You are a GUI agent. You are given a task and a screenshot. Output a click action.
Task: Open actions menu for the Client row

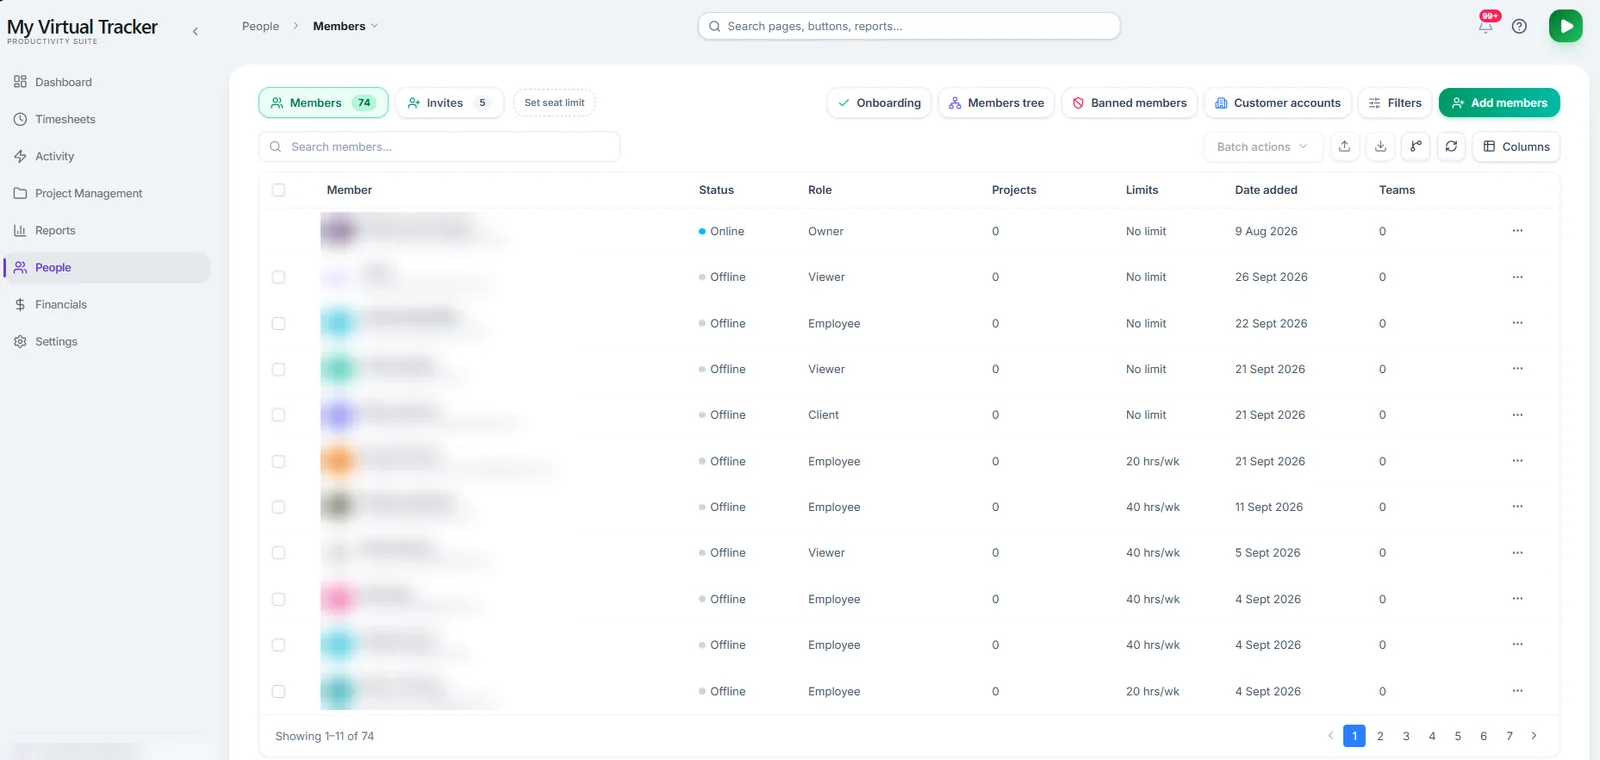[x=1517, y=415]
